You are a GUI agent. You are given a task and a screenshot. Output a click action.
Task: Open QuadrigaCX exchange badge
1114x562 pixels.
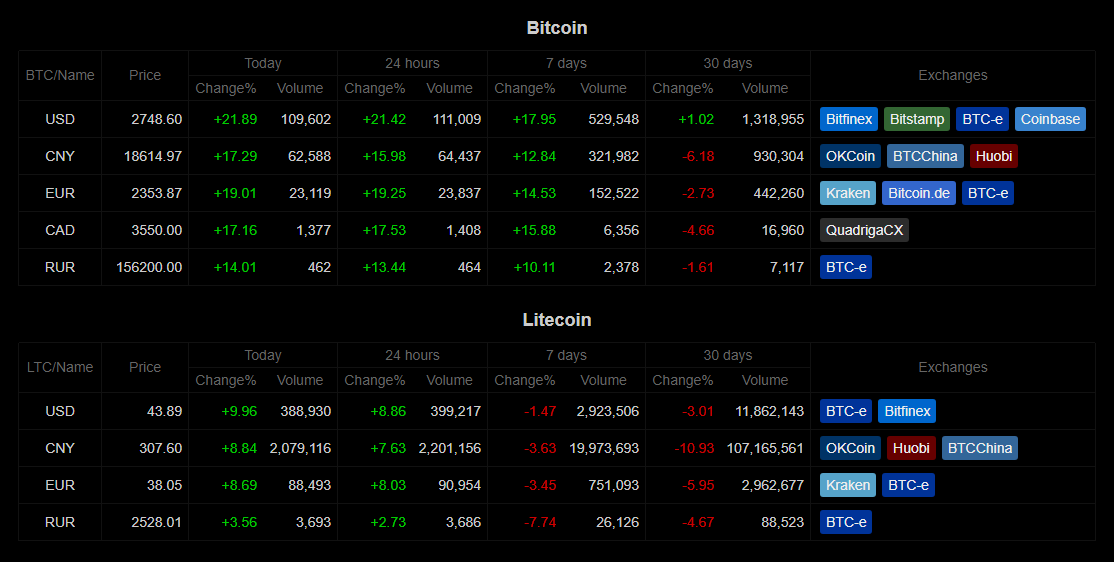coord(864,230)
